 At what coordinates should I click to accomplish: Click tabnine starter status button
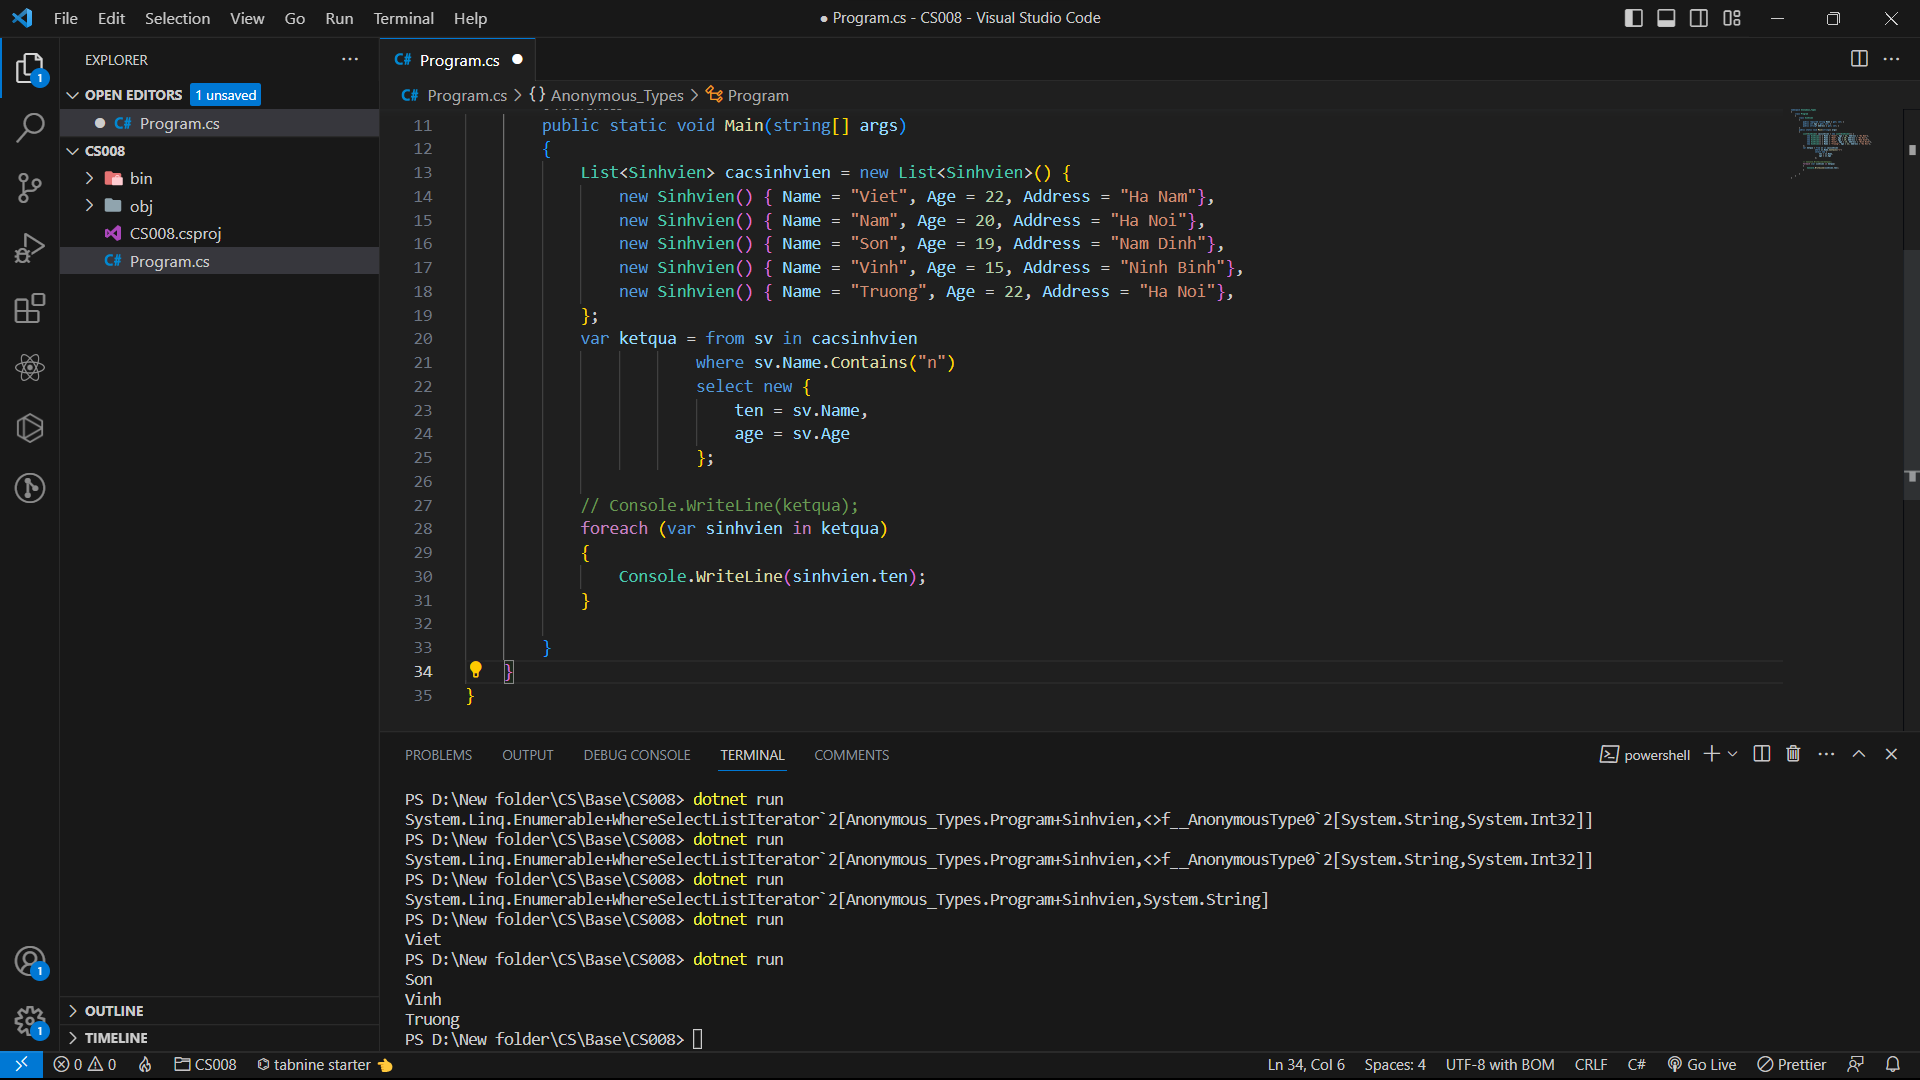(324, 1065)
